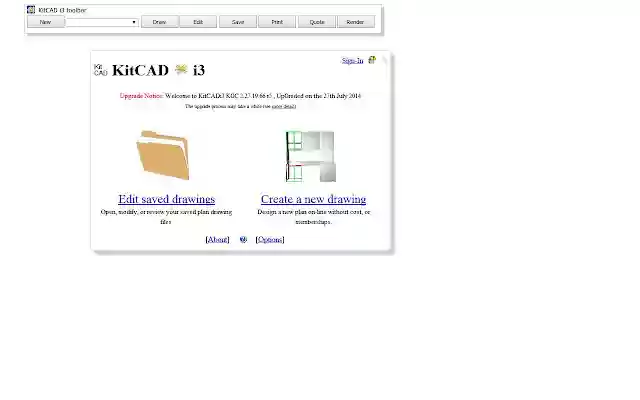Click the kitchen plan thumbnail image
The image size is (640, 400).
click(x=311, y=156)
